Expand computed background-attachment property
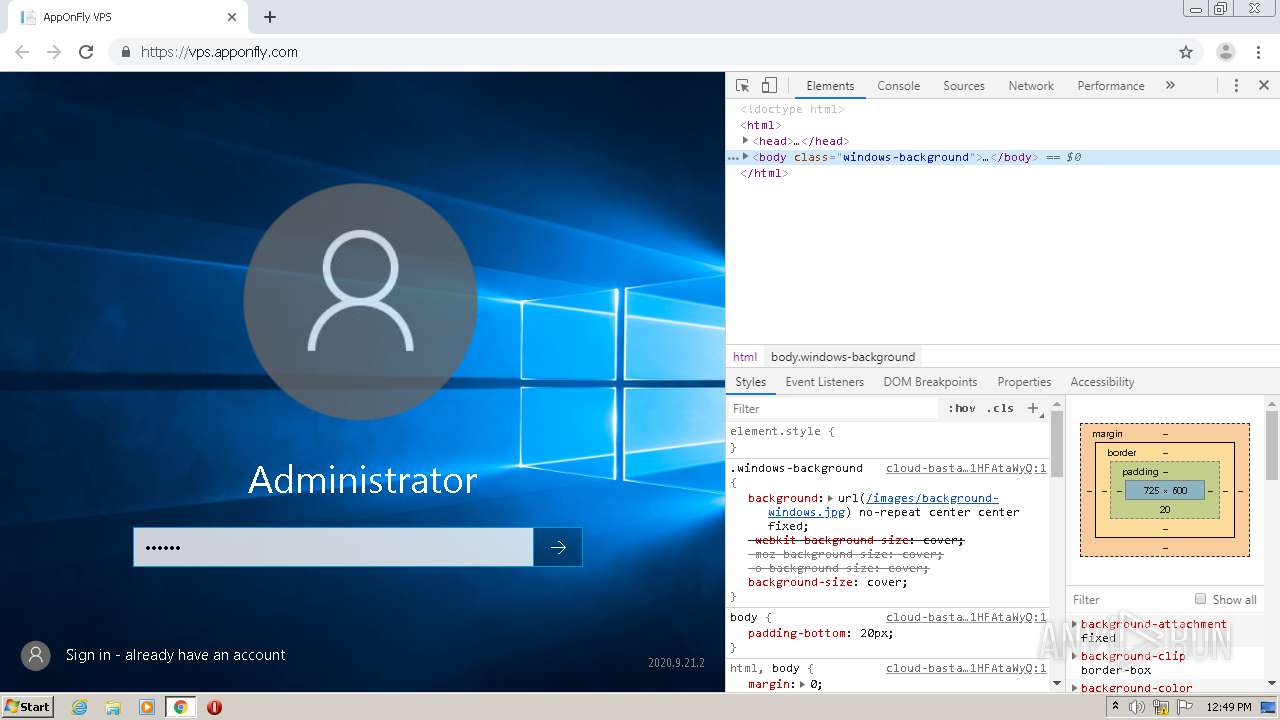This screenshot has height=720, width=1280. [x=1075, y=624]
